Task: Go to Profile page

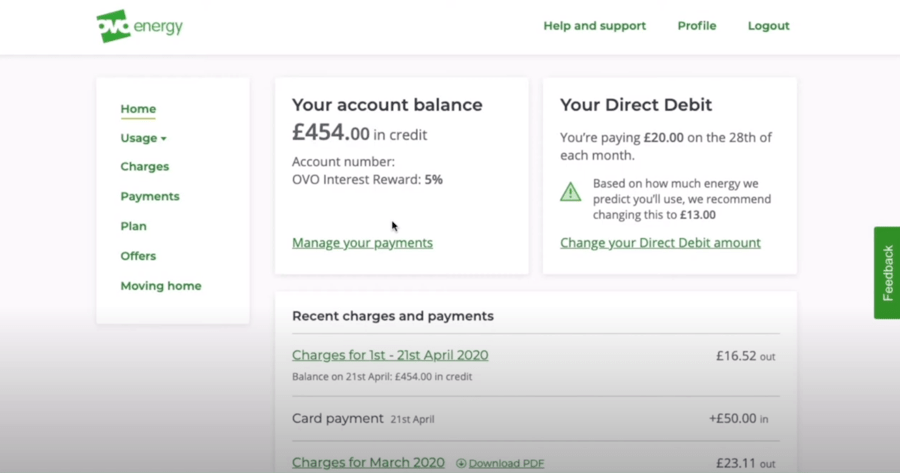Action: [x=697, y=26]
